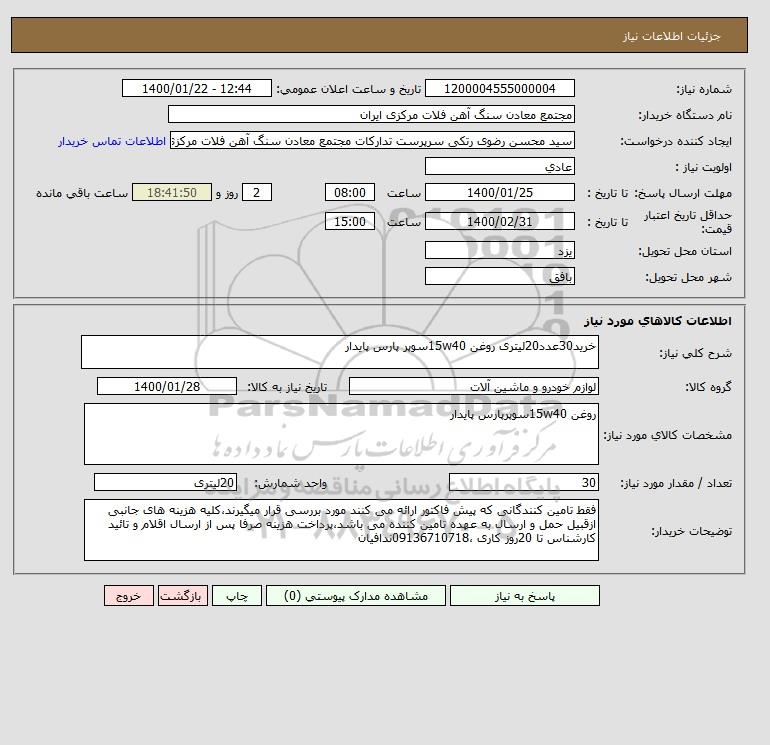Click the ایجاد کننده درخواست label
Viewport: 770px width, 745px height.
(x=676, y=141)
